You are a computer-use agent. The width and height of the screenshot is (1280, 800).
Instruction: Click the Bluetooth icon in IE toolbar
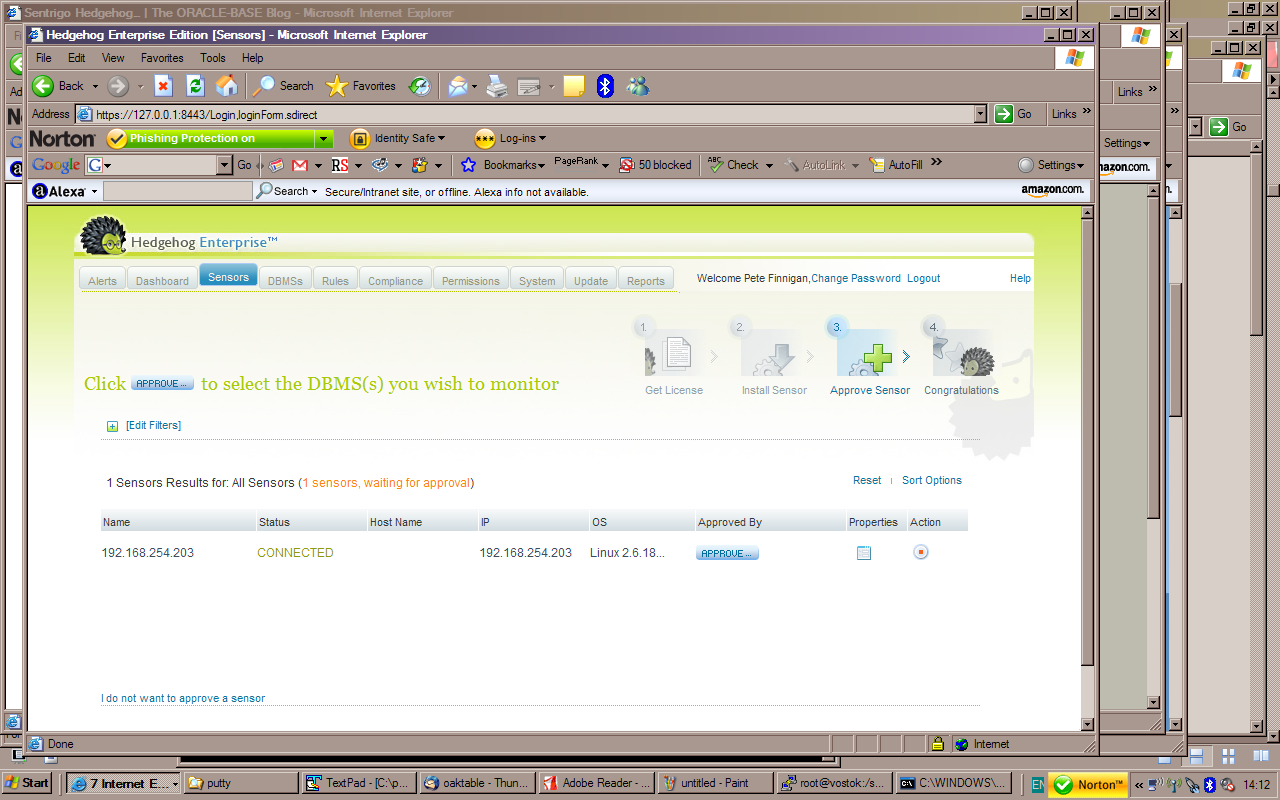(605, 86)
